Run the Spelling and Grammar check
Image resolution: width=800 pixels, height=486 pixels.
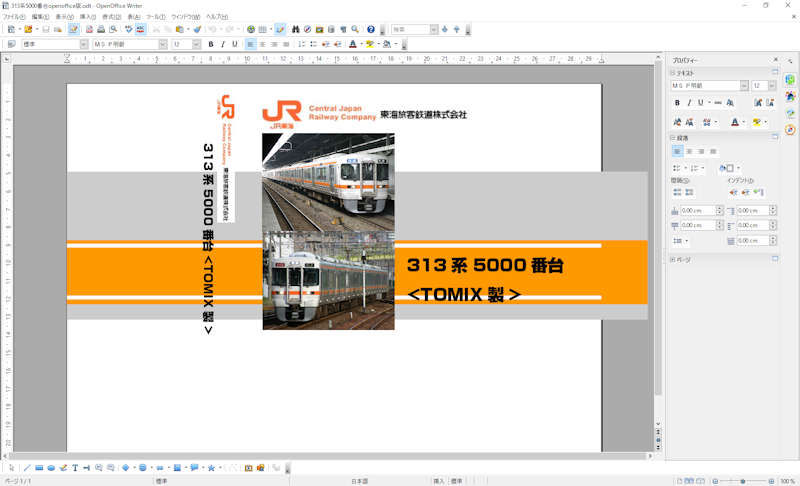tap(129, 30)
